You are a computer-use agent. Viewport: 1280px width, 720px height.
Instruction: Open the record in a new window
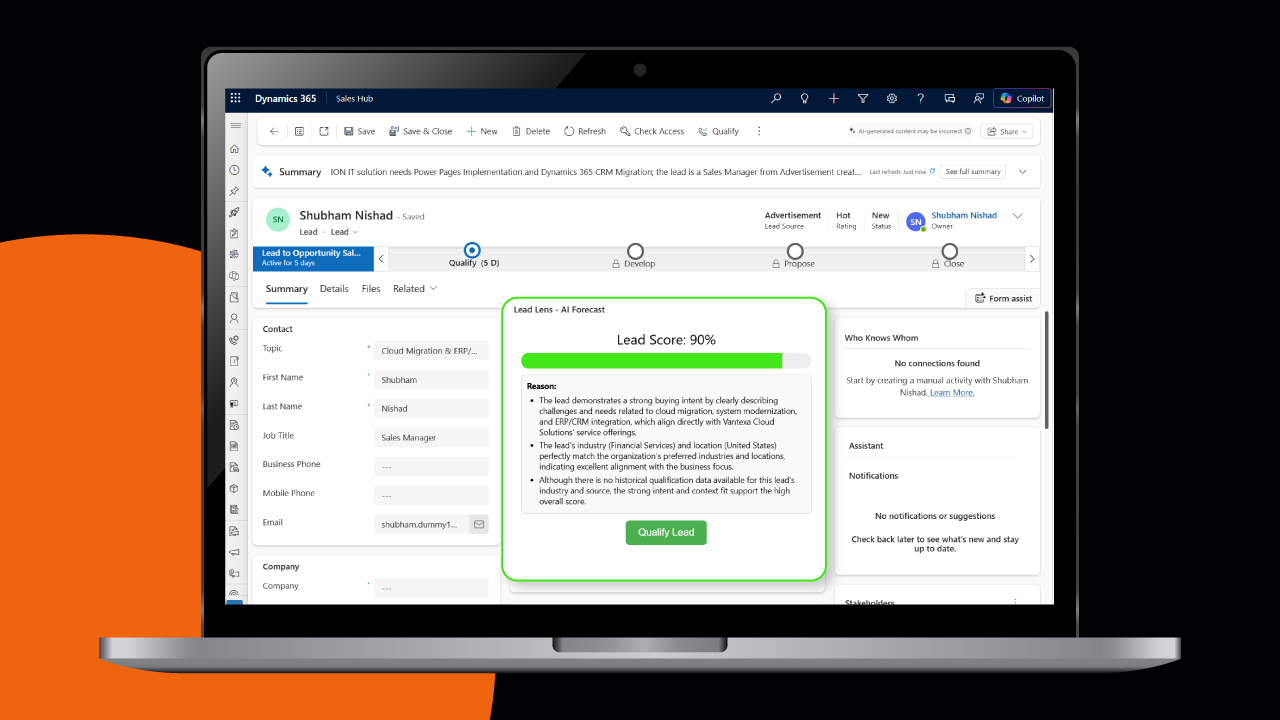(324, 131)
